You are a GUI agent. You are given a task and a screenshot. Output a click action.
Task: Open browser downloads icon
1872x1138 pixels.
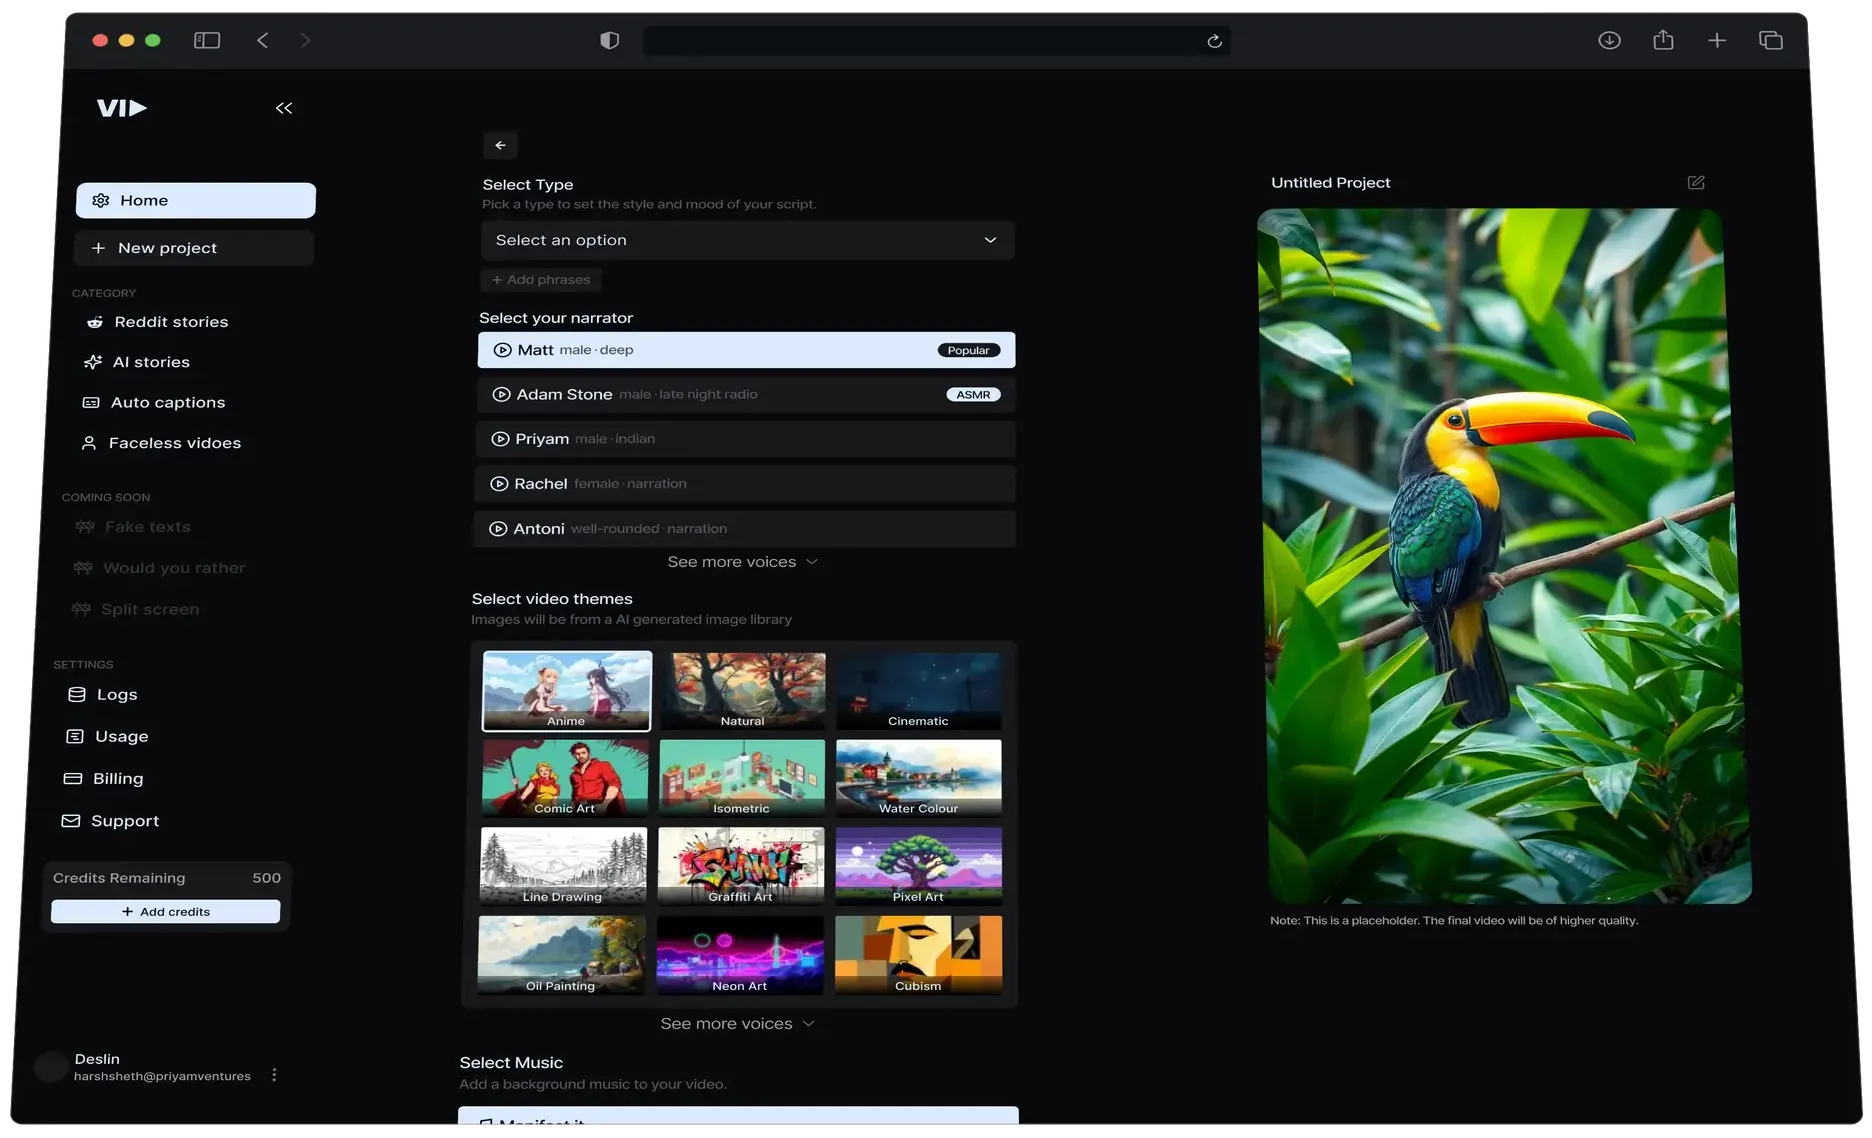click(1609, 41)
